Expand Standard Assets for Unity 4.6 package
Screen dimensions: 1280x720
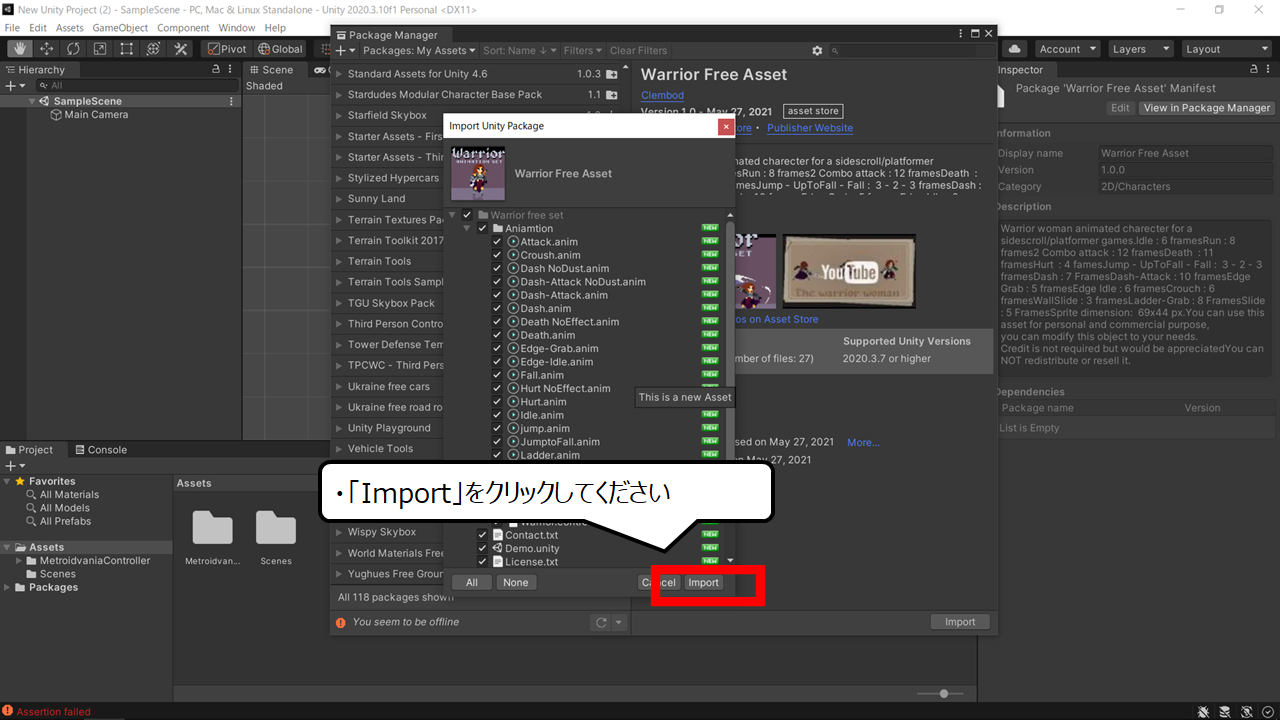pyautogui.click(x=339, y=74)
